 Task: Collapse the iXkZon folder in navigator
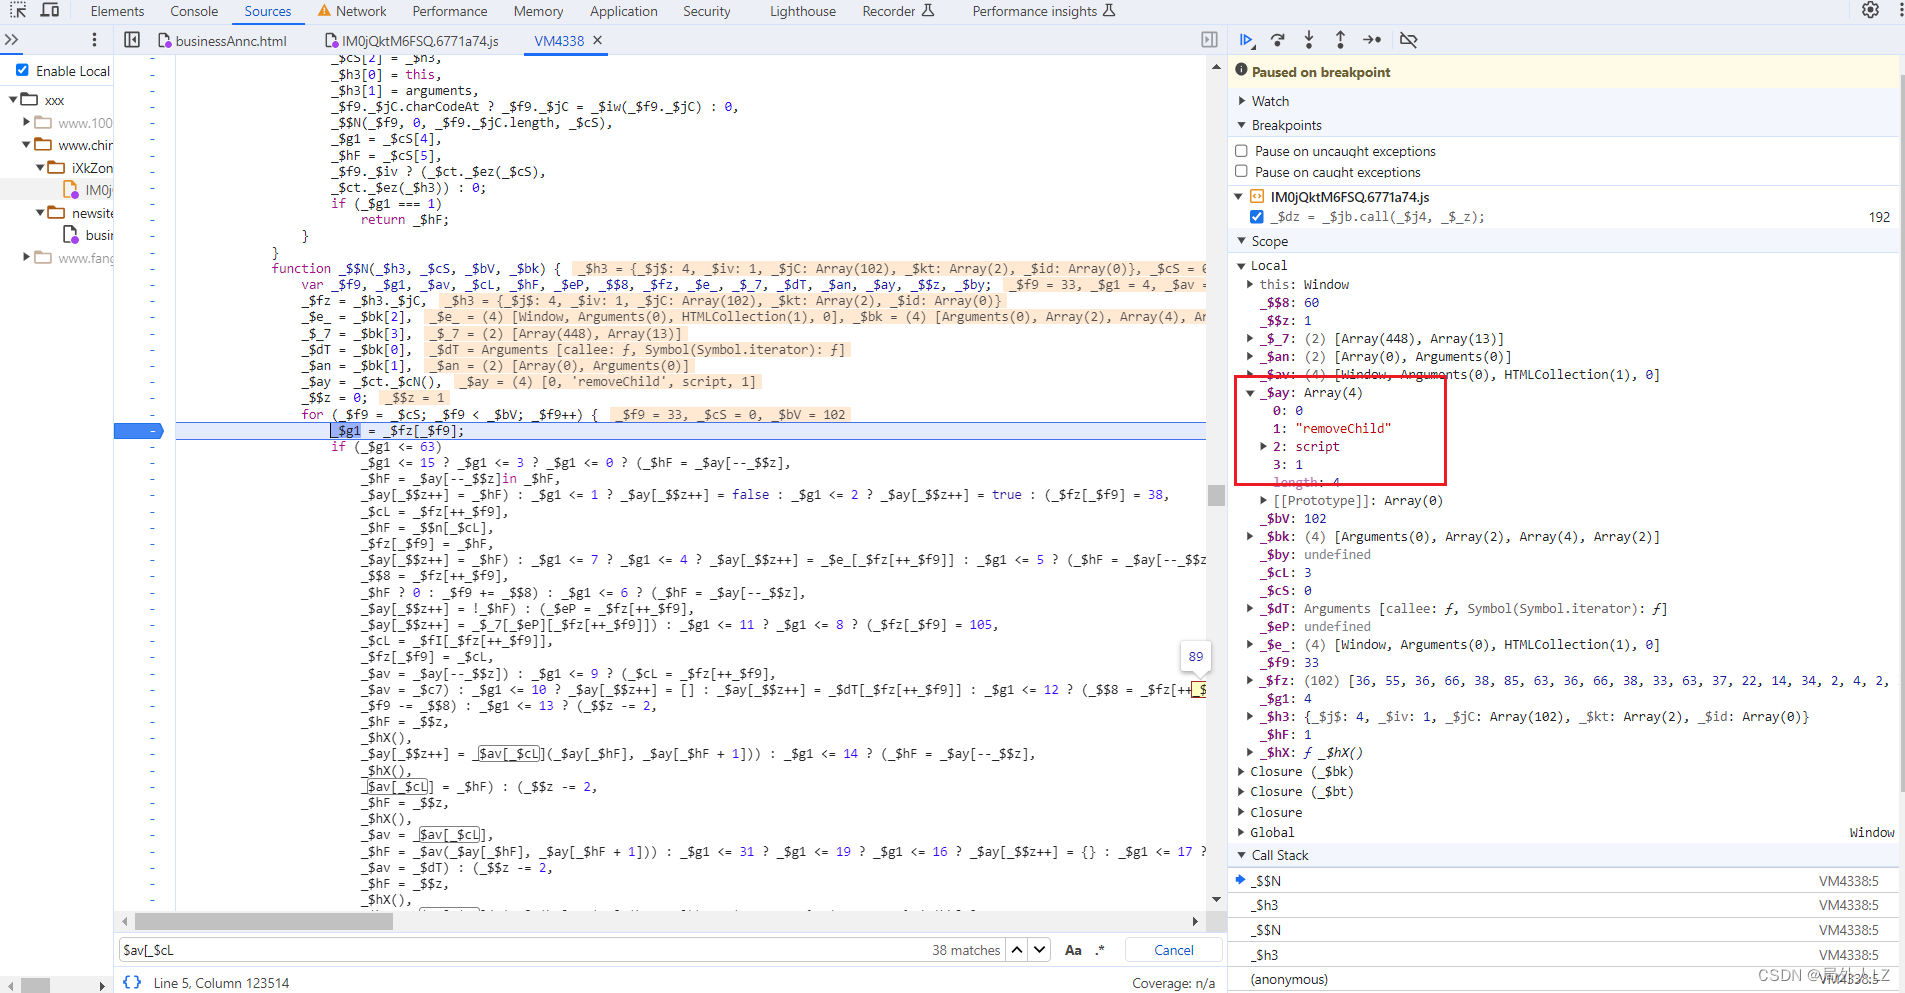click(40, 168)
